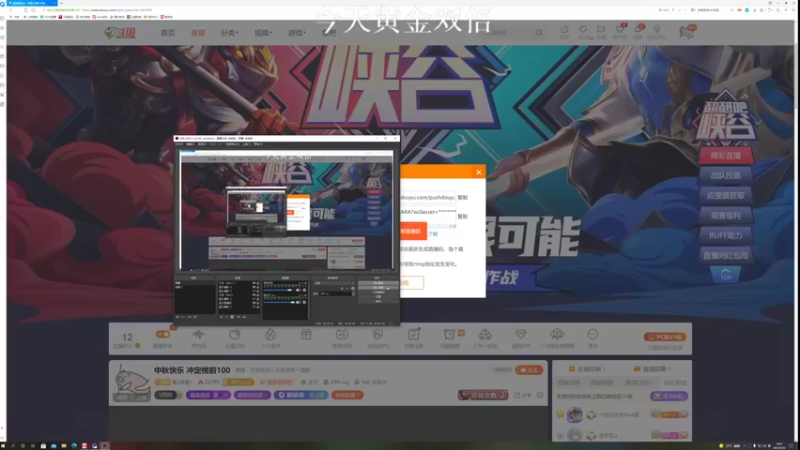Screen dimensions: 800x450
Task: Click the streamer catfish avatar thumbnail
Action: [132, 383]
